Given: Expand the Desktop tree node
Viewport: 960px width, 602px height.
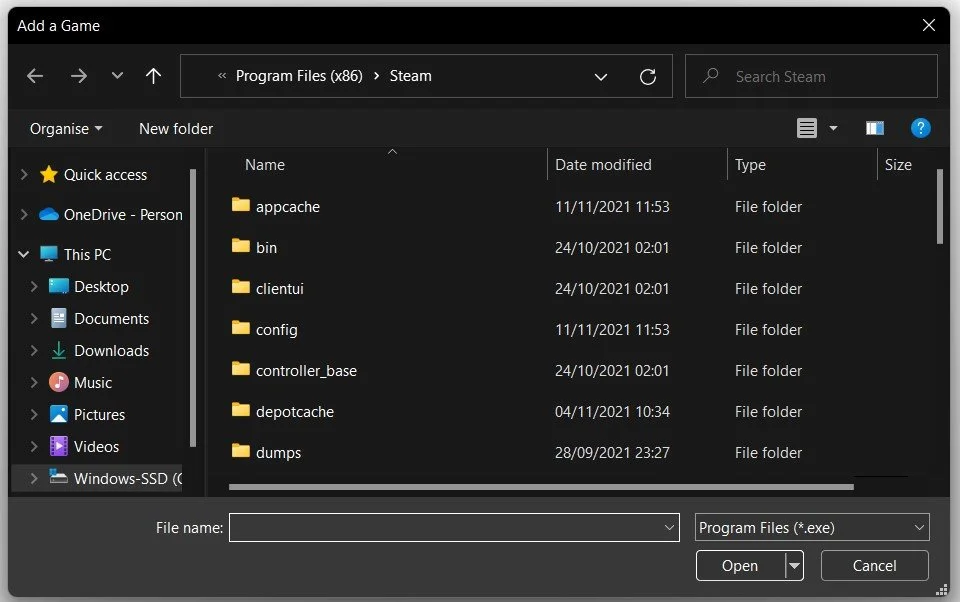Looking at the screenshot, I should [x=34, y=286].
